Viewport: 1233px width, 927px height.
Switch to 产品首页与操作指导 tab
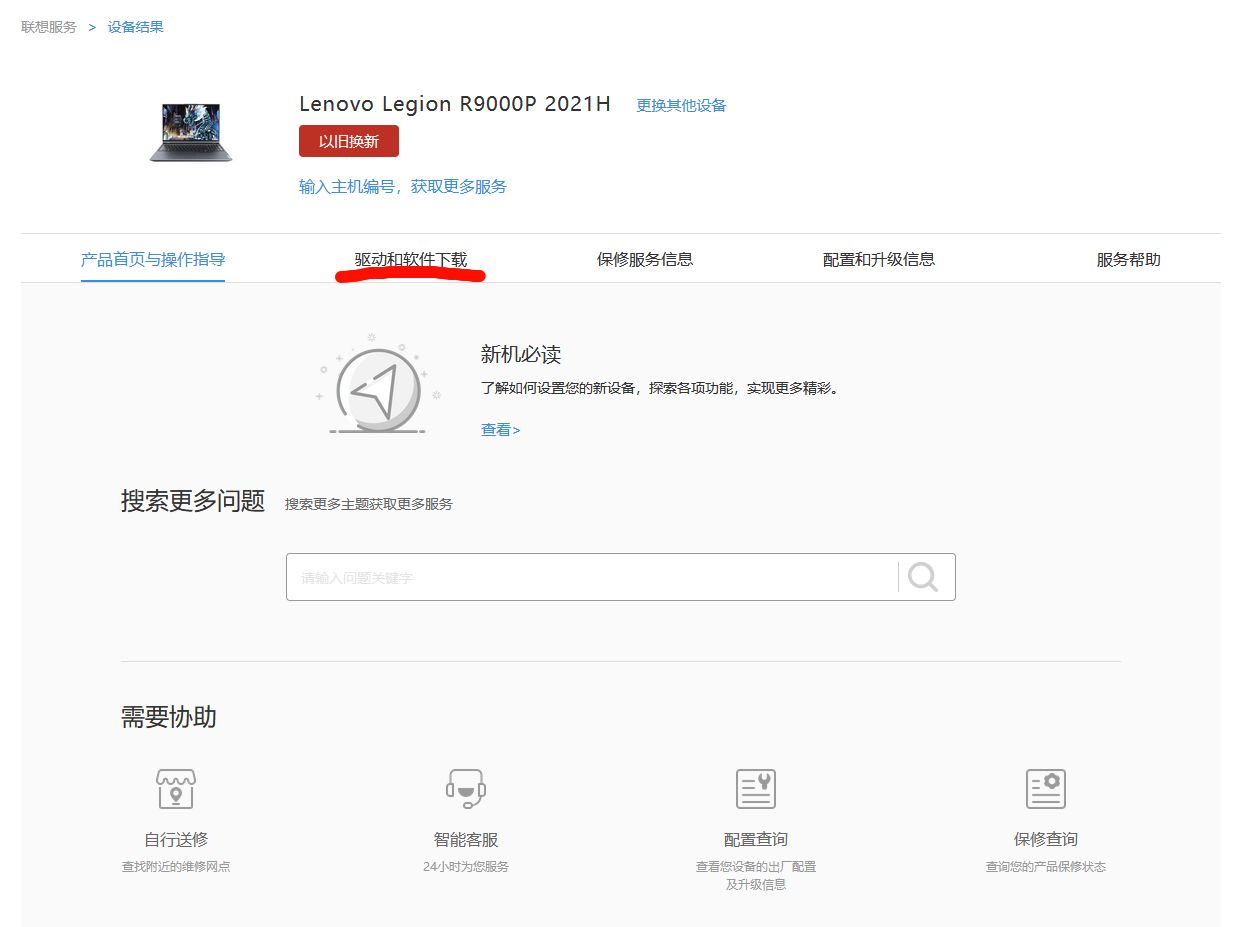tap(153, 260)
